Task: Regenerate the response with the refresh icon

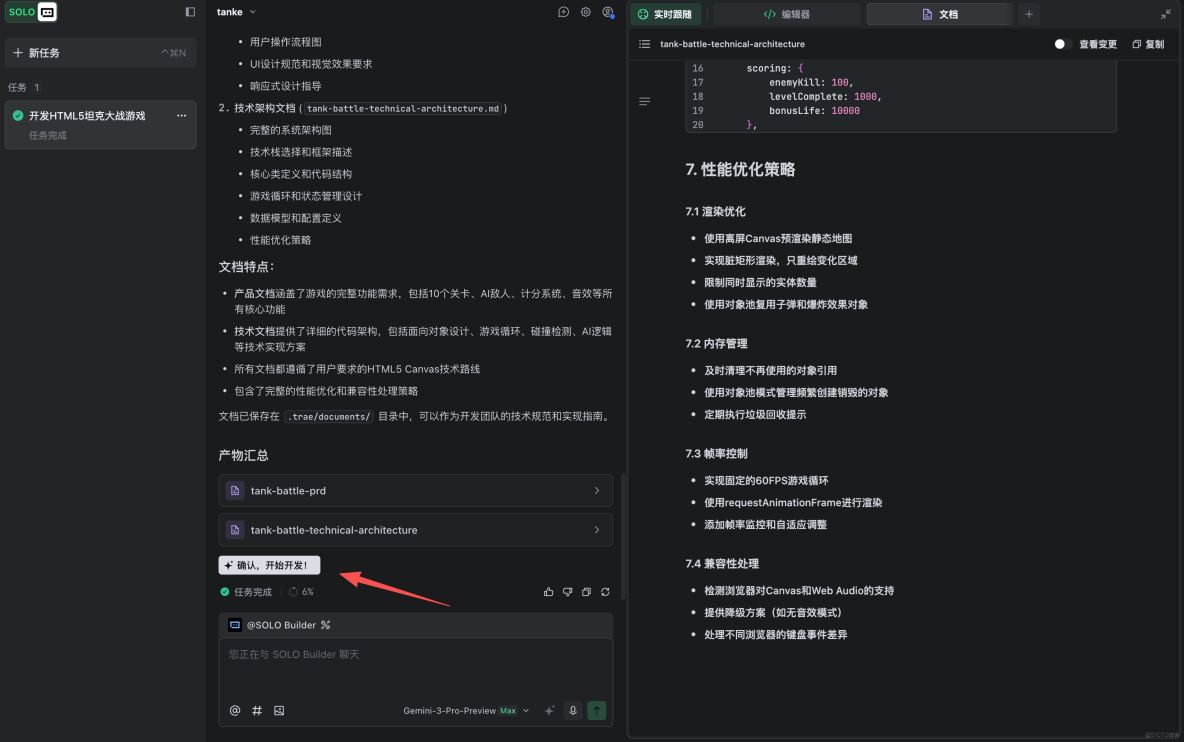Action: pos(605,591)
